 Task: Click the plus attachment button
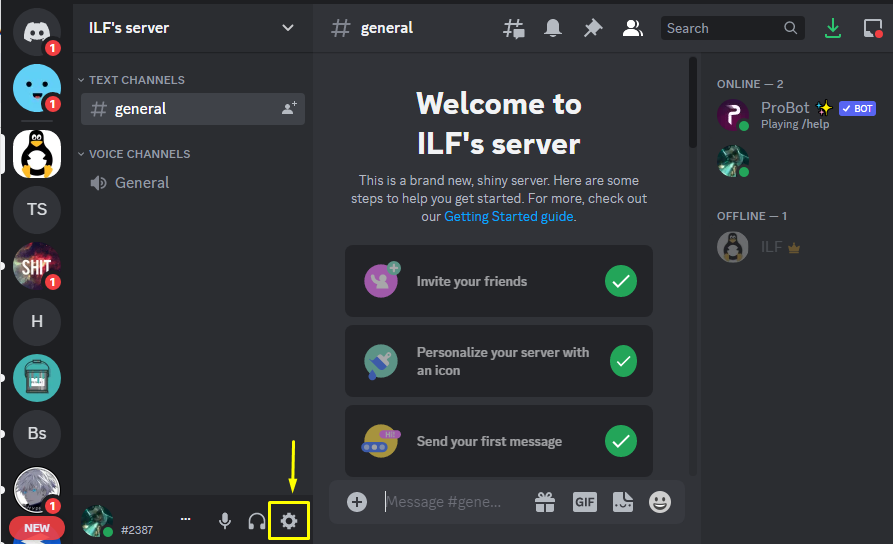pos(357,502)
